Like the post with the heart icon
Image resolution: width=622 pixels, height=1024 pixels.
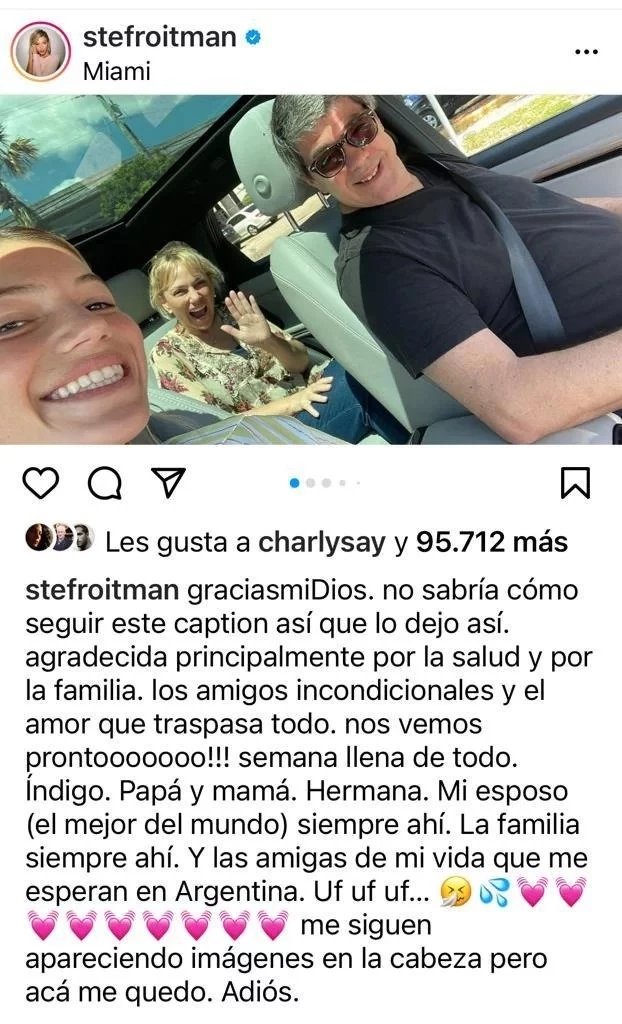click(x=41, y=483)
